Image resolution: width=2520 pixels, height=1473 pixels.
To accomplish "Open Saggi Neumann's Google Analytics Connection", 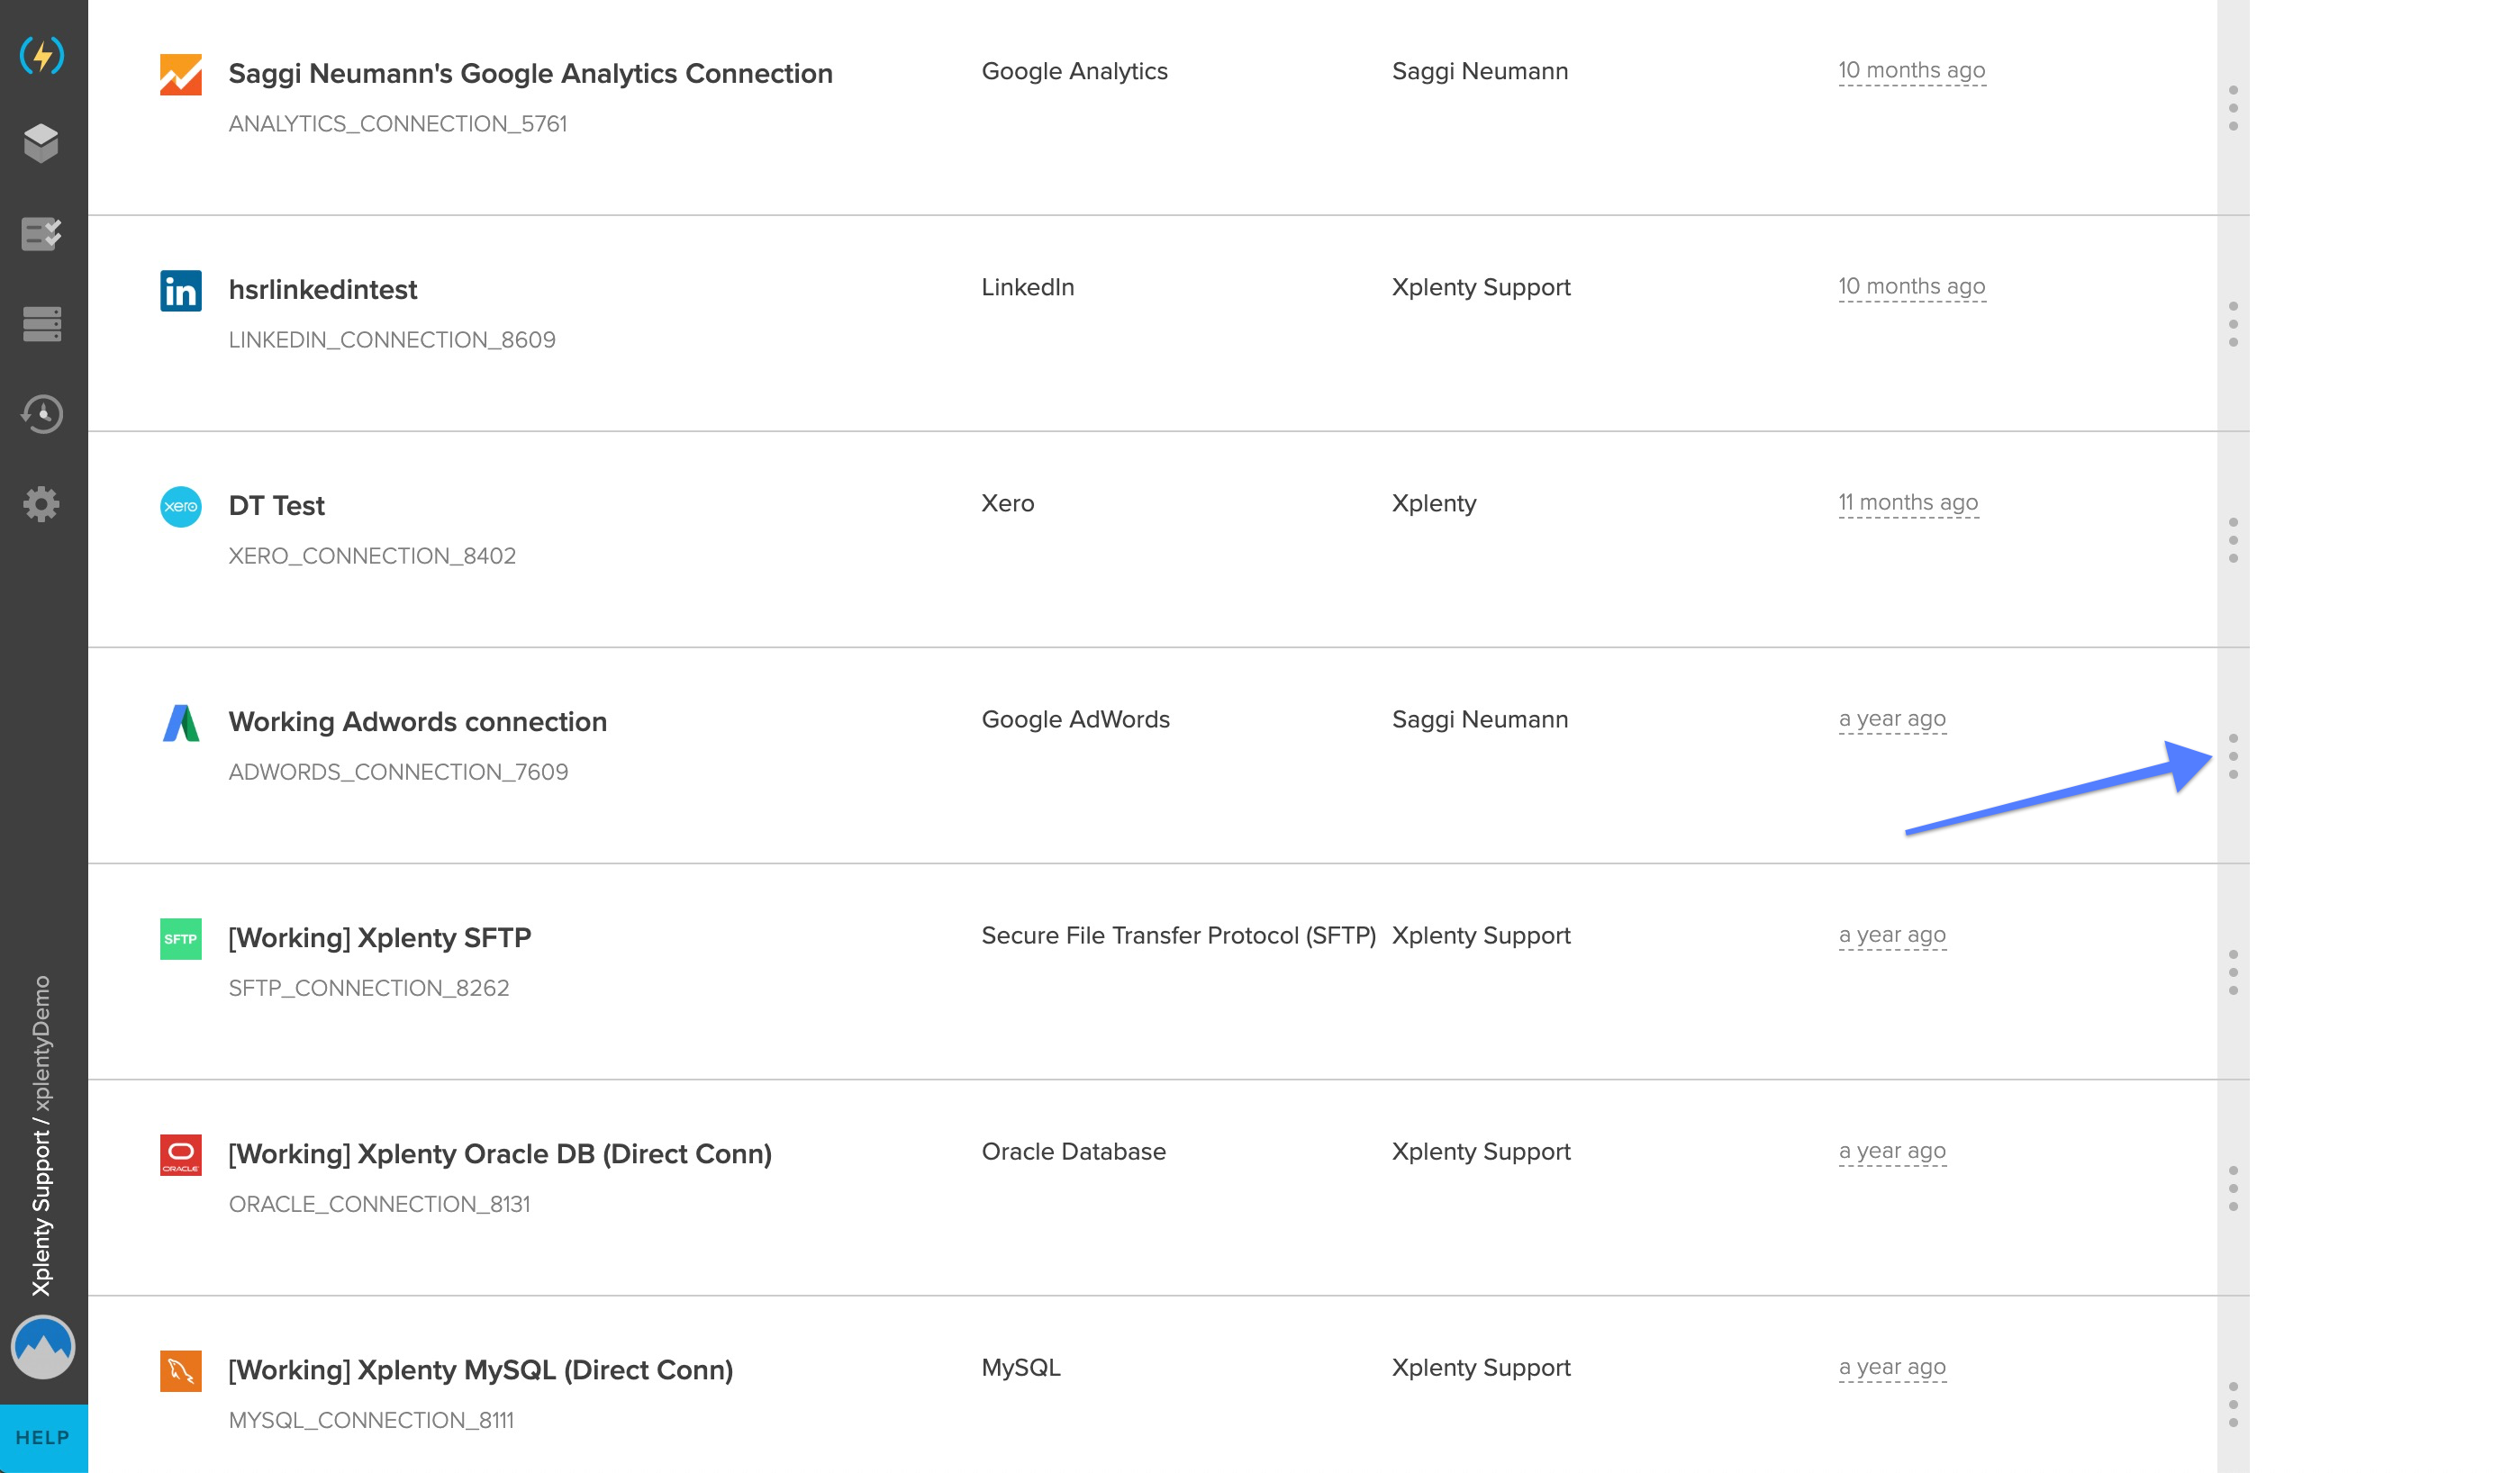I will (x=530, y=74).
